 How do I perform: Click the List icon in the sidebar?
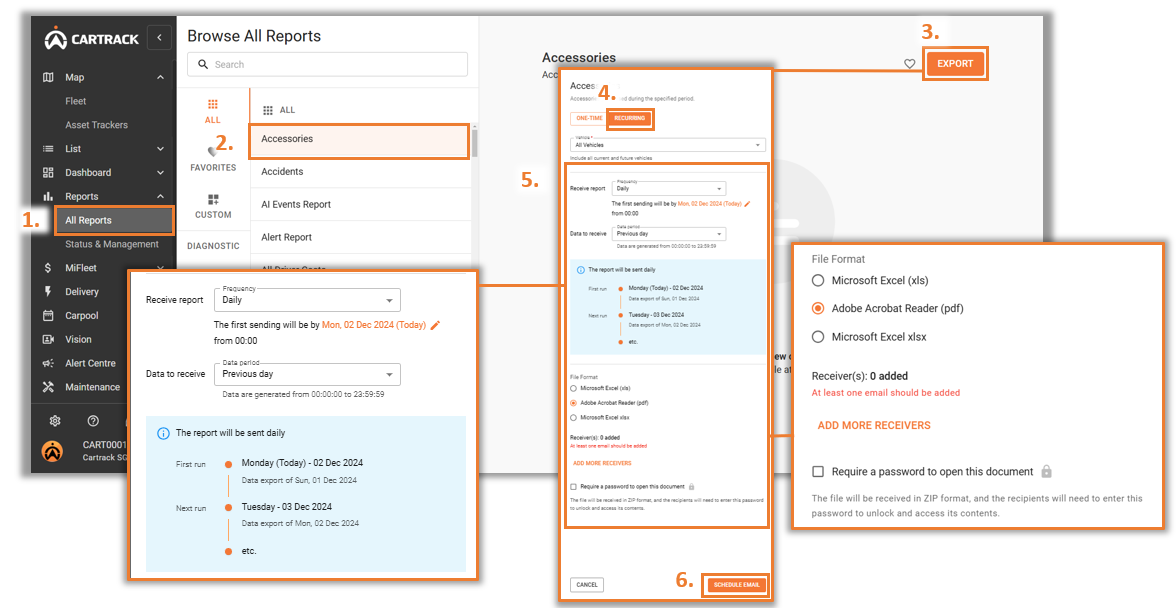coord(48,148)
